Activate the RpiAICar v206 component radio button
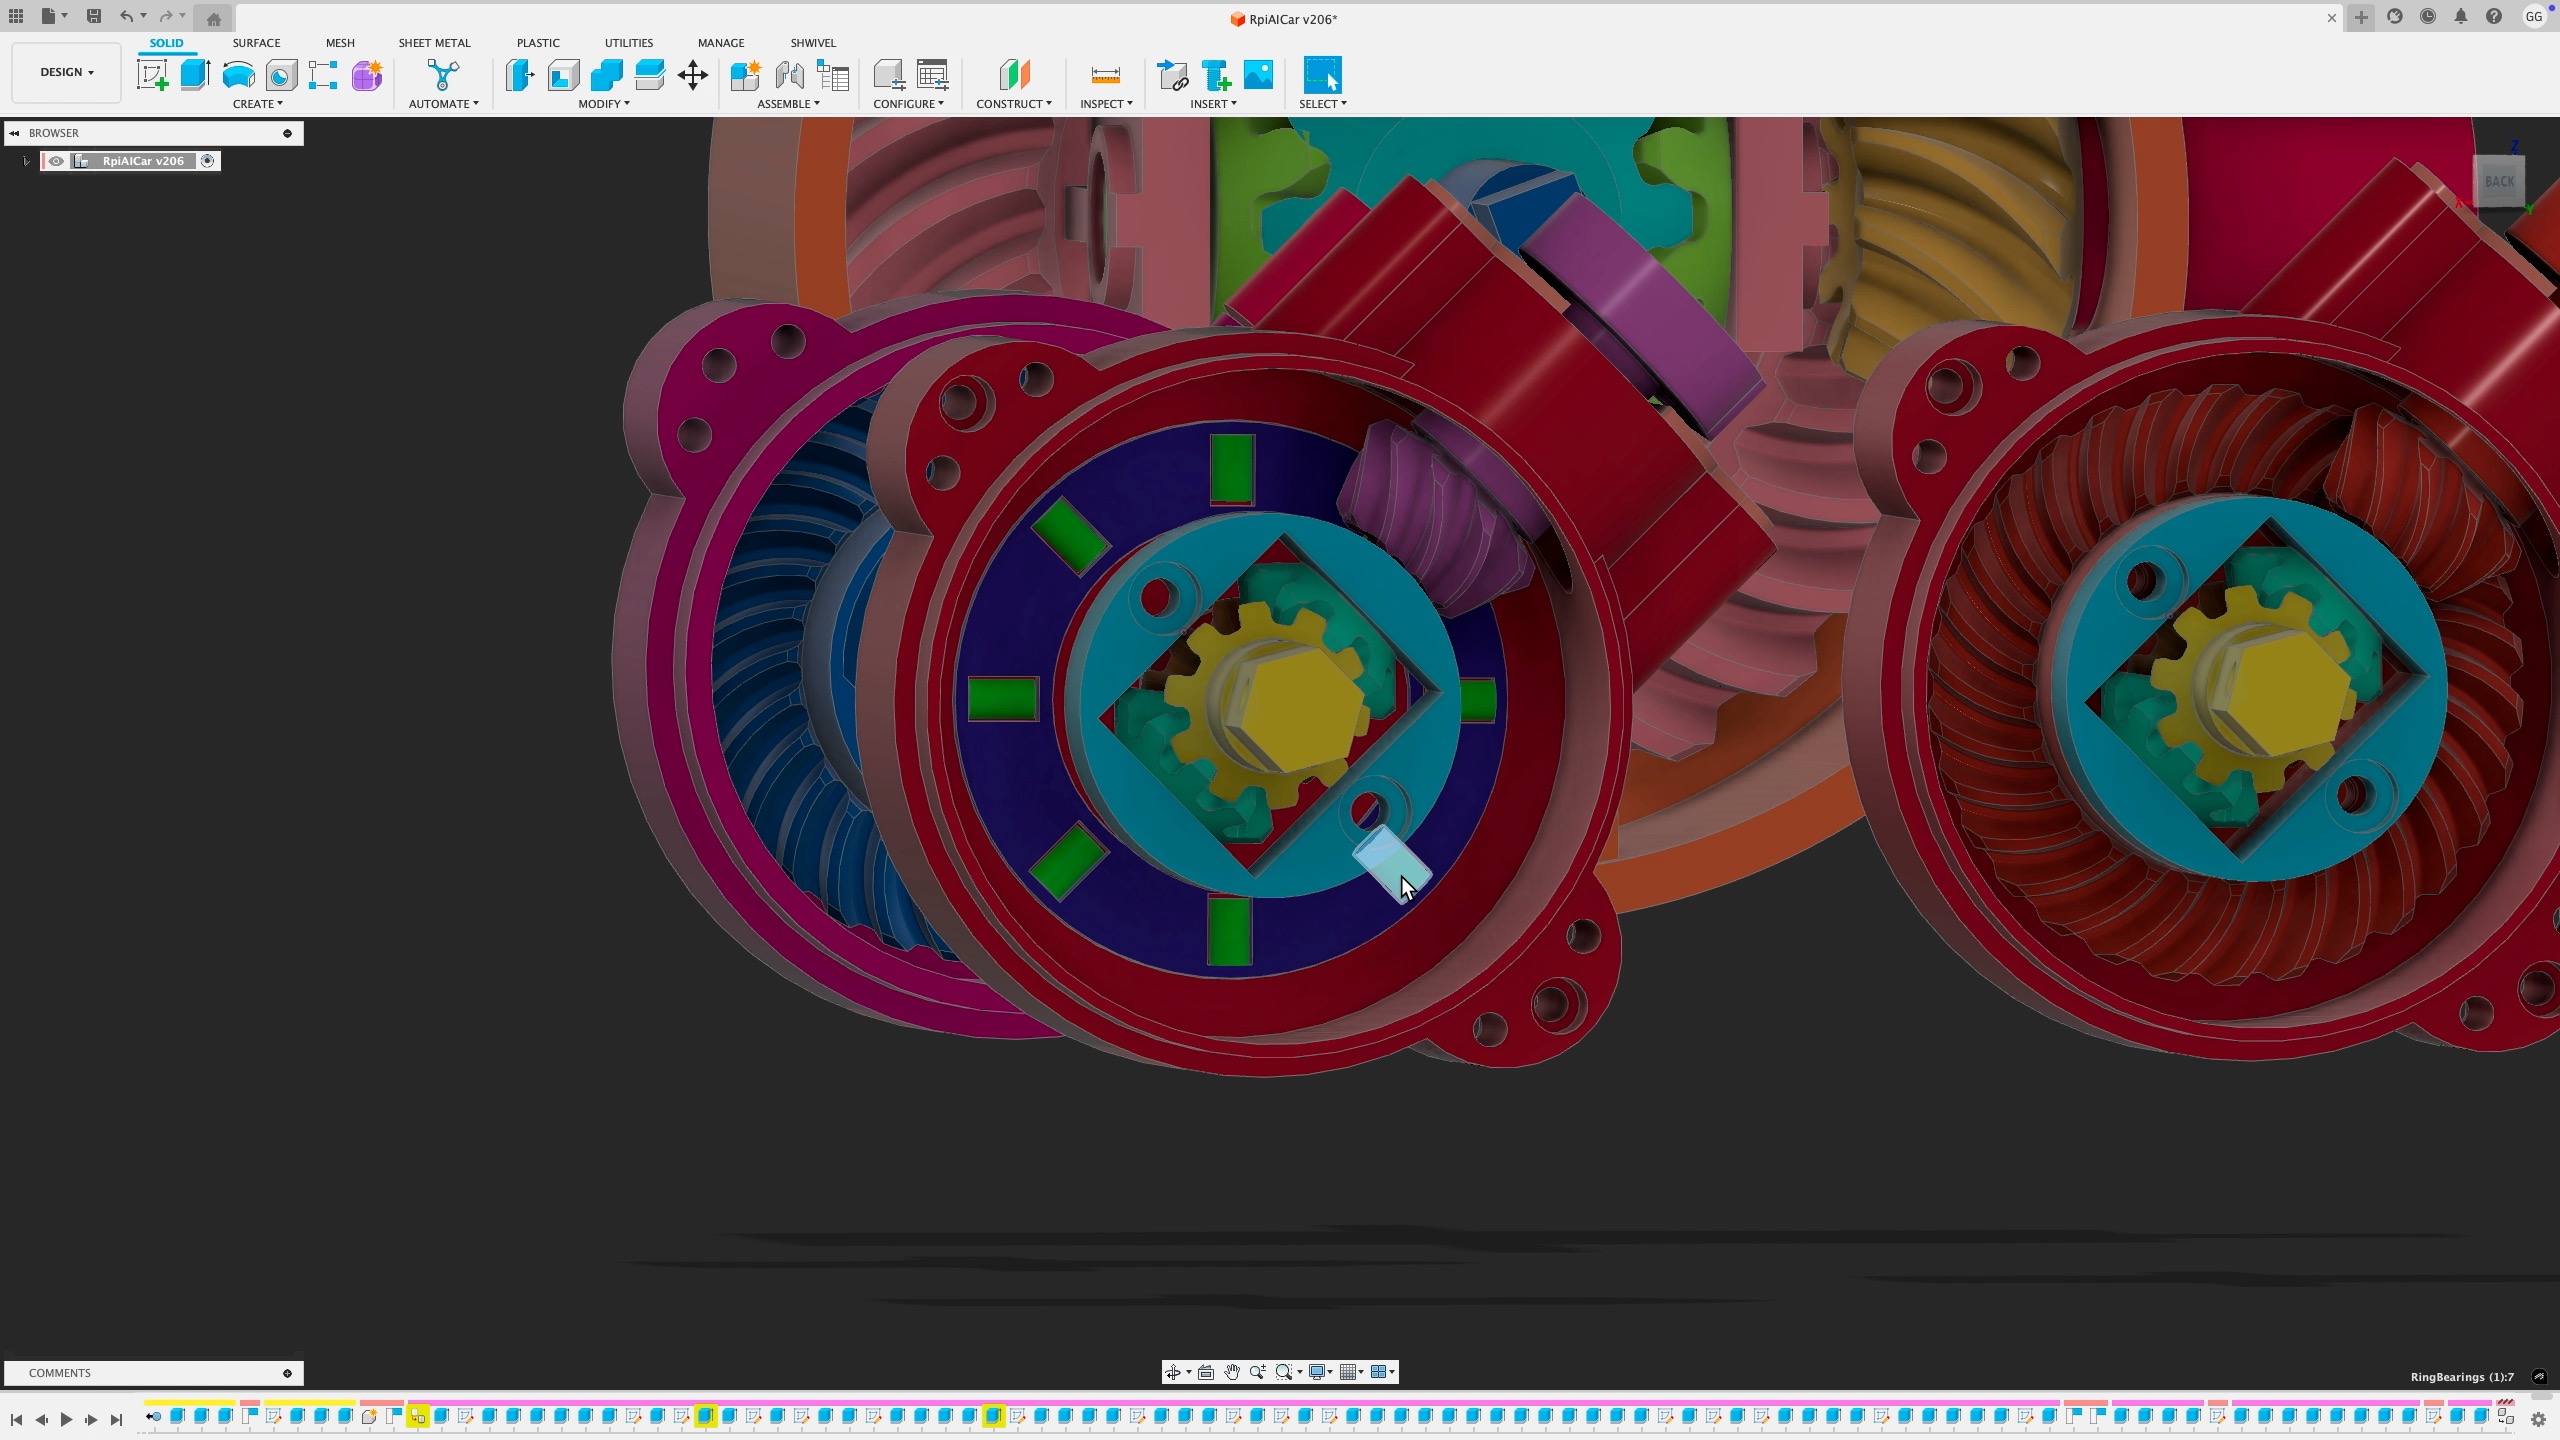The image size is (2560, 1440). tap(207, 161)
